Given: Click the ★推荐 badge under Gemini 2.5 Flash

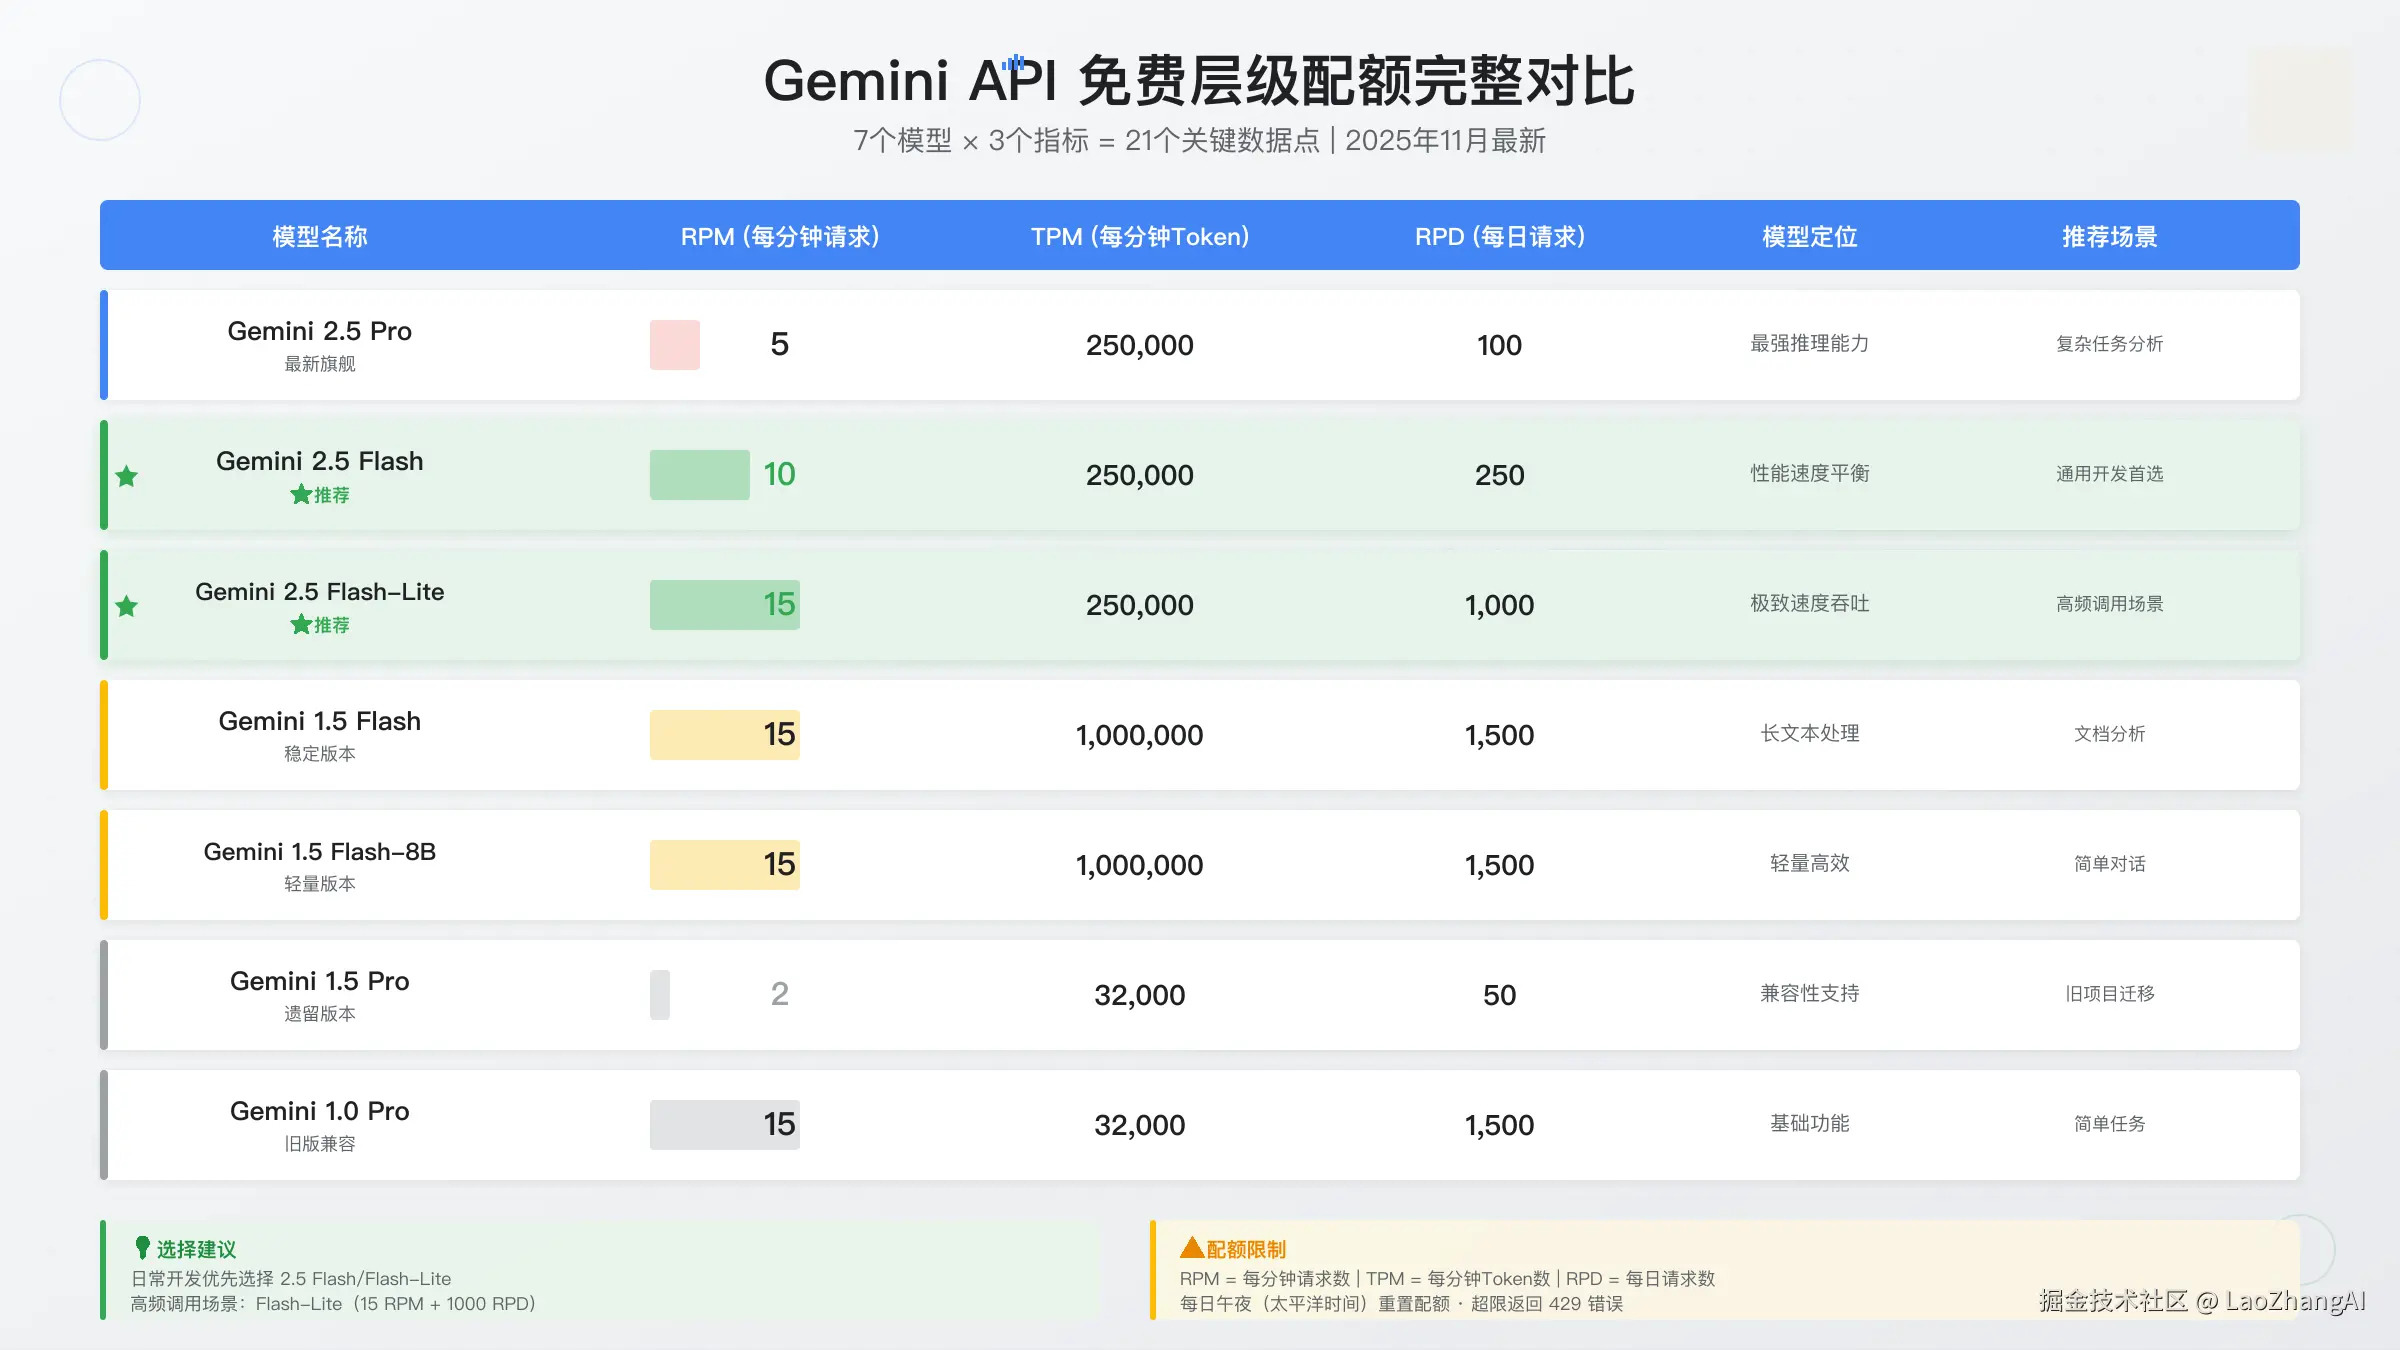Looking at the screenshot, I should [x=320, y=495].
